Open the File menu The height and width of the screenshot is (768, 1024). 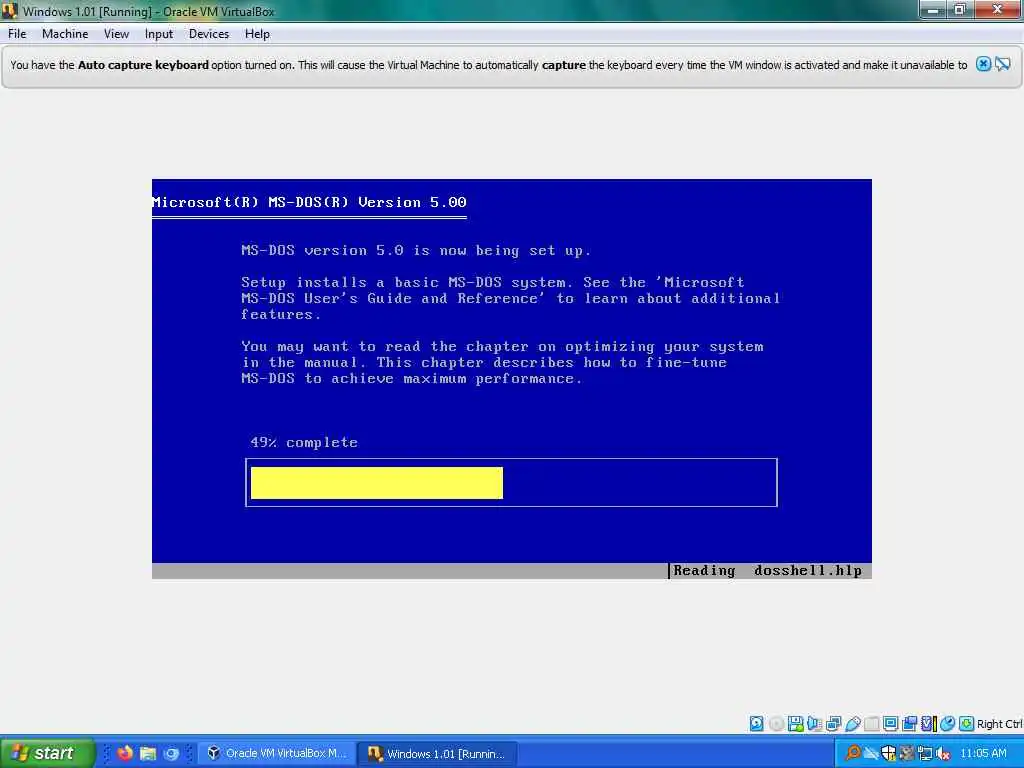pyautogui.click(x=17, y=34)
